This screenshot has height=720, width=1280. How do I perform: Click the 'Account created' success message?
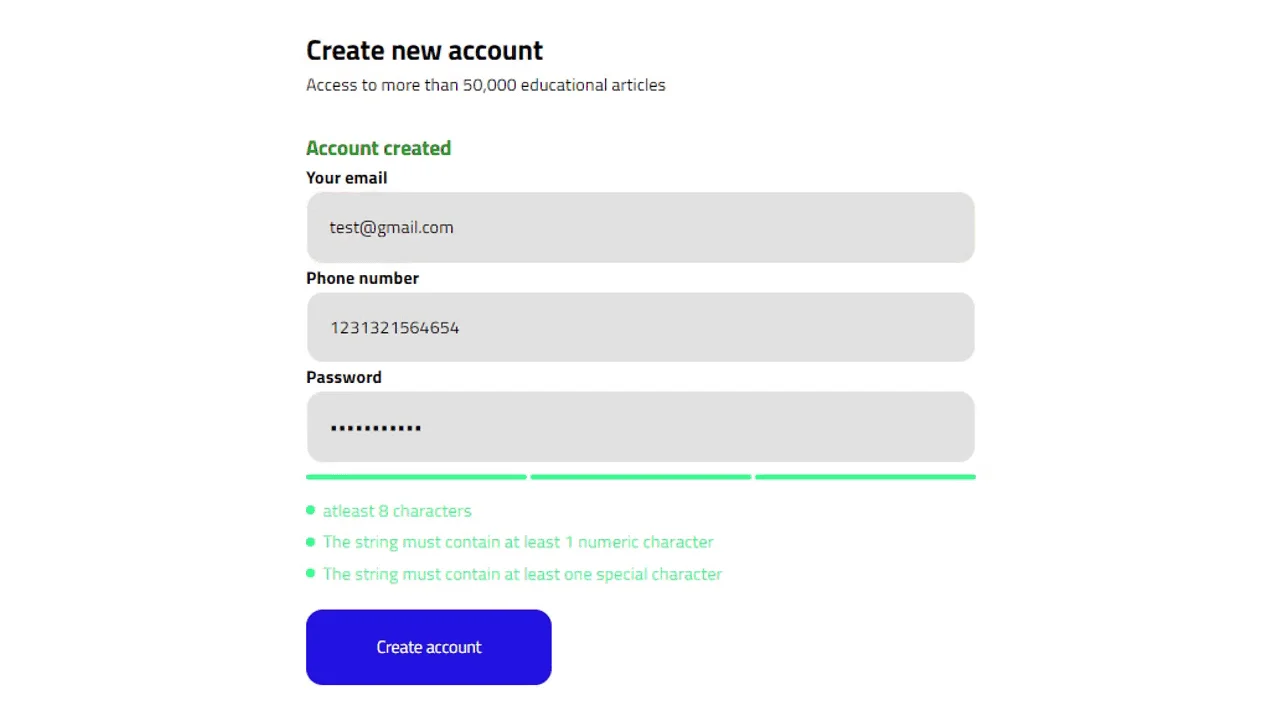[378, 148]
